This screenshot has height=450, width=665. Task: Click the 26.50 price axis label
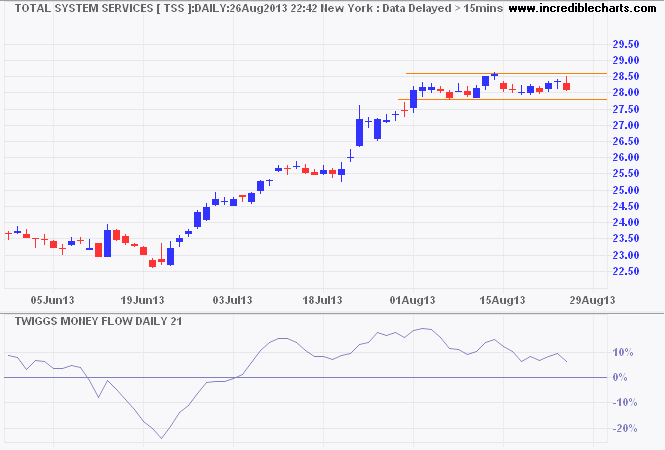point(626,142)
